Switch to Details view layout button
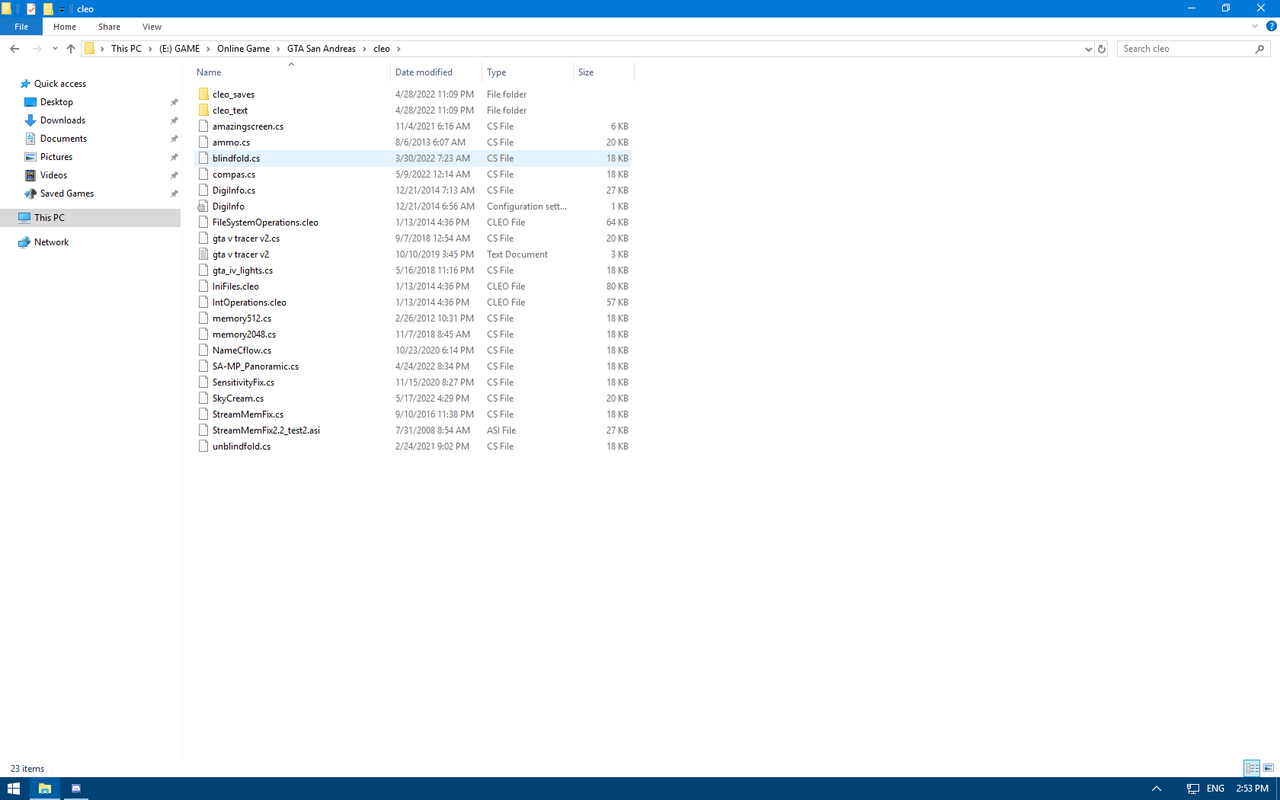The image size is (1280, 800). click(x=1252, y=768)
